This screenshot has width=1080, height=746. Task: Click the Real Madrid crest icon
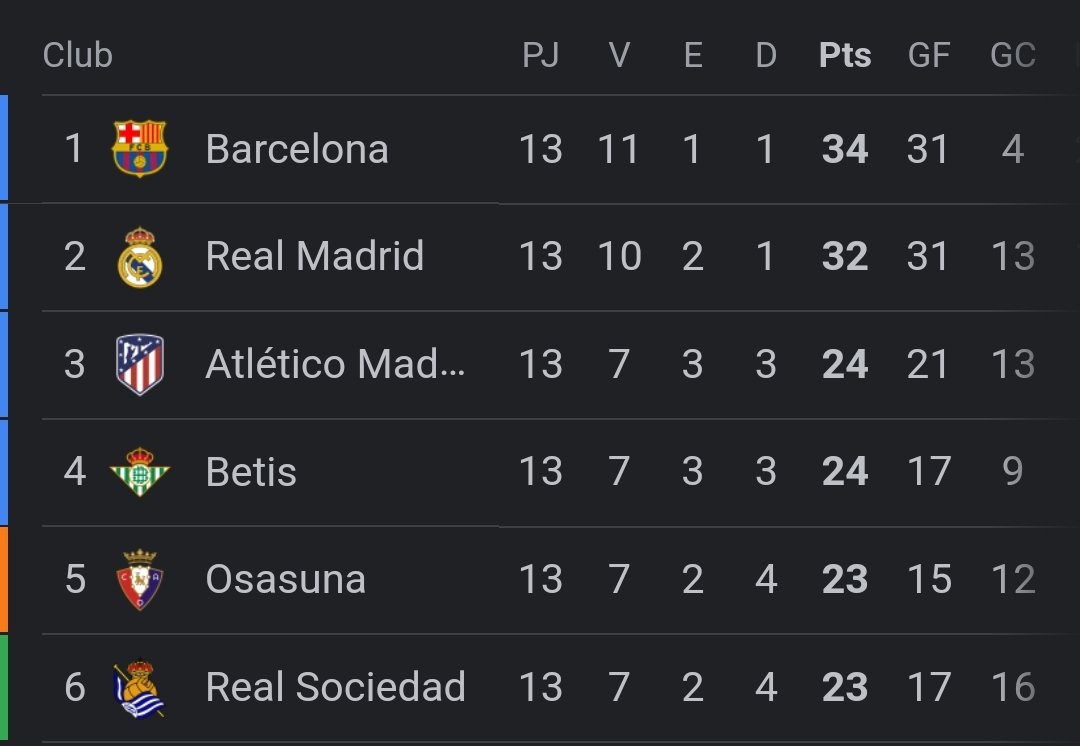pos(140,257)
